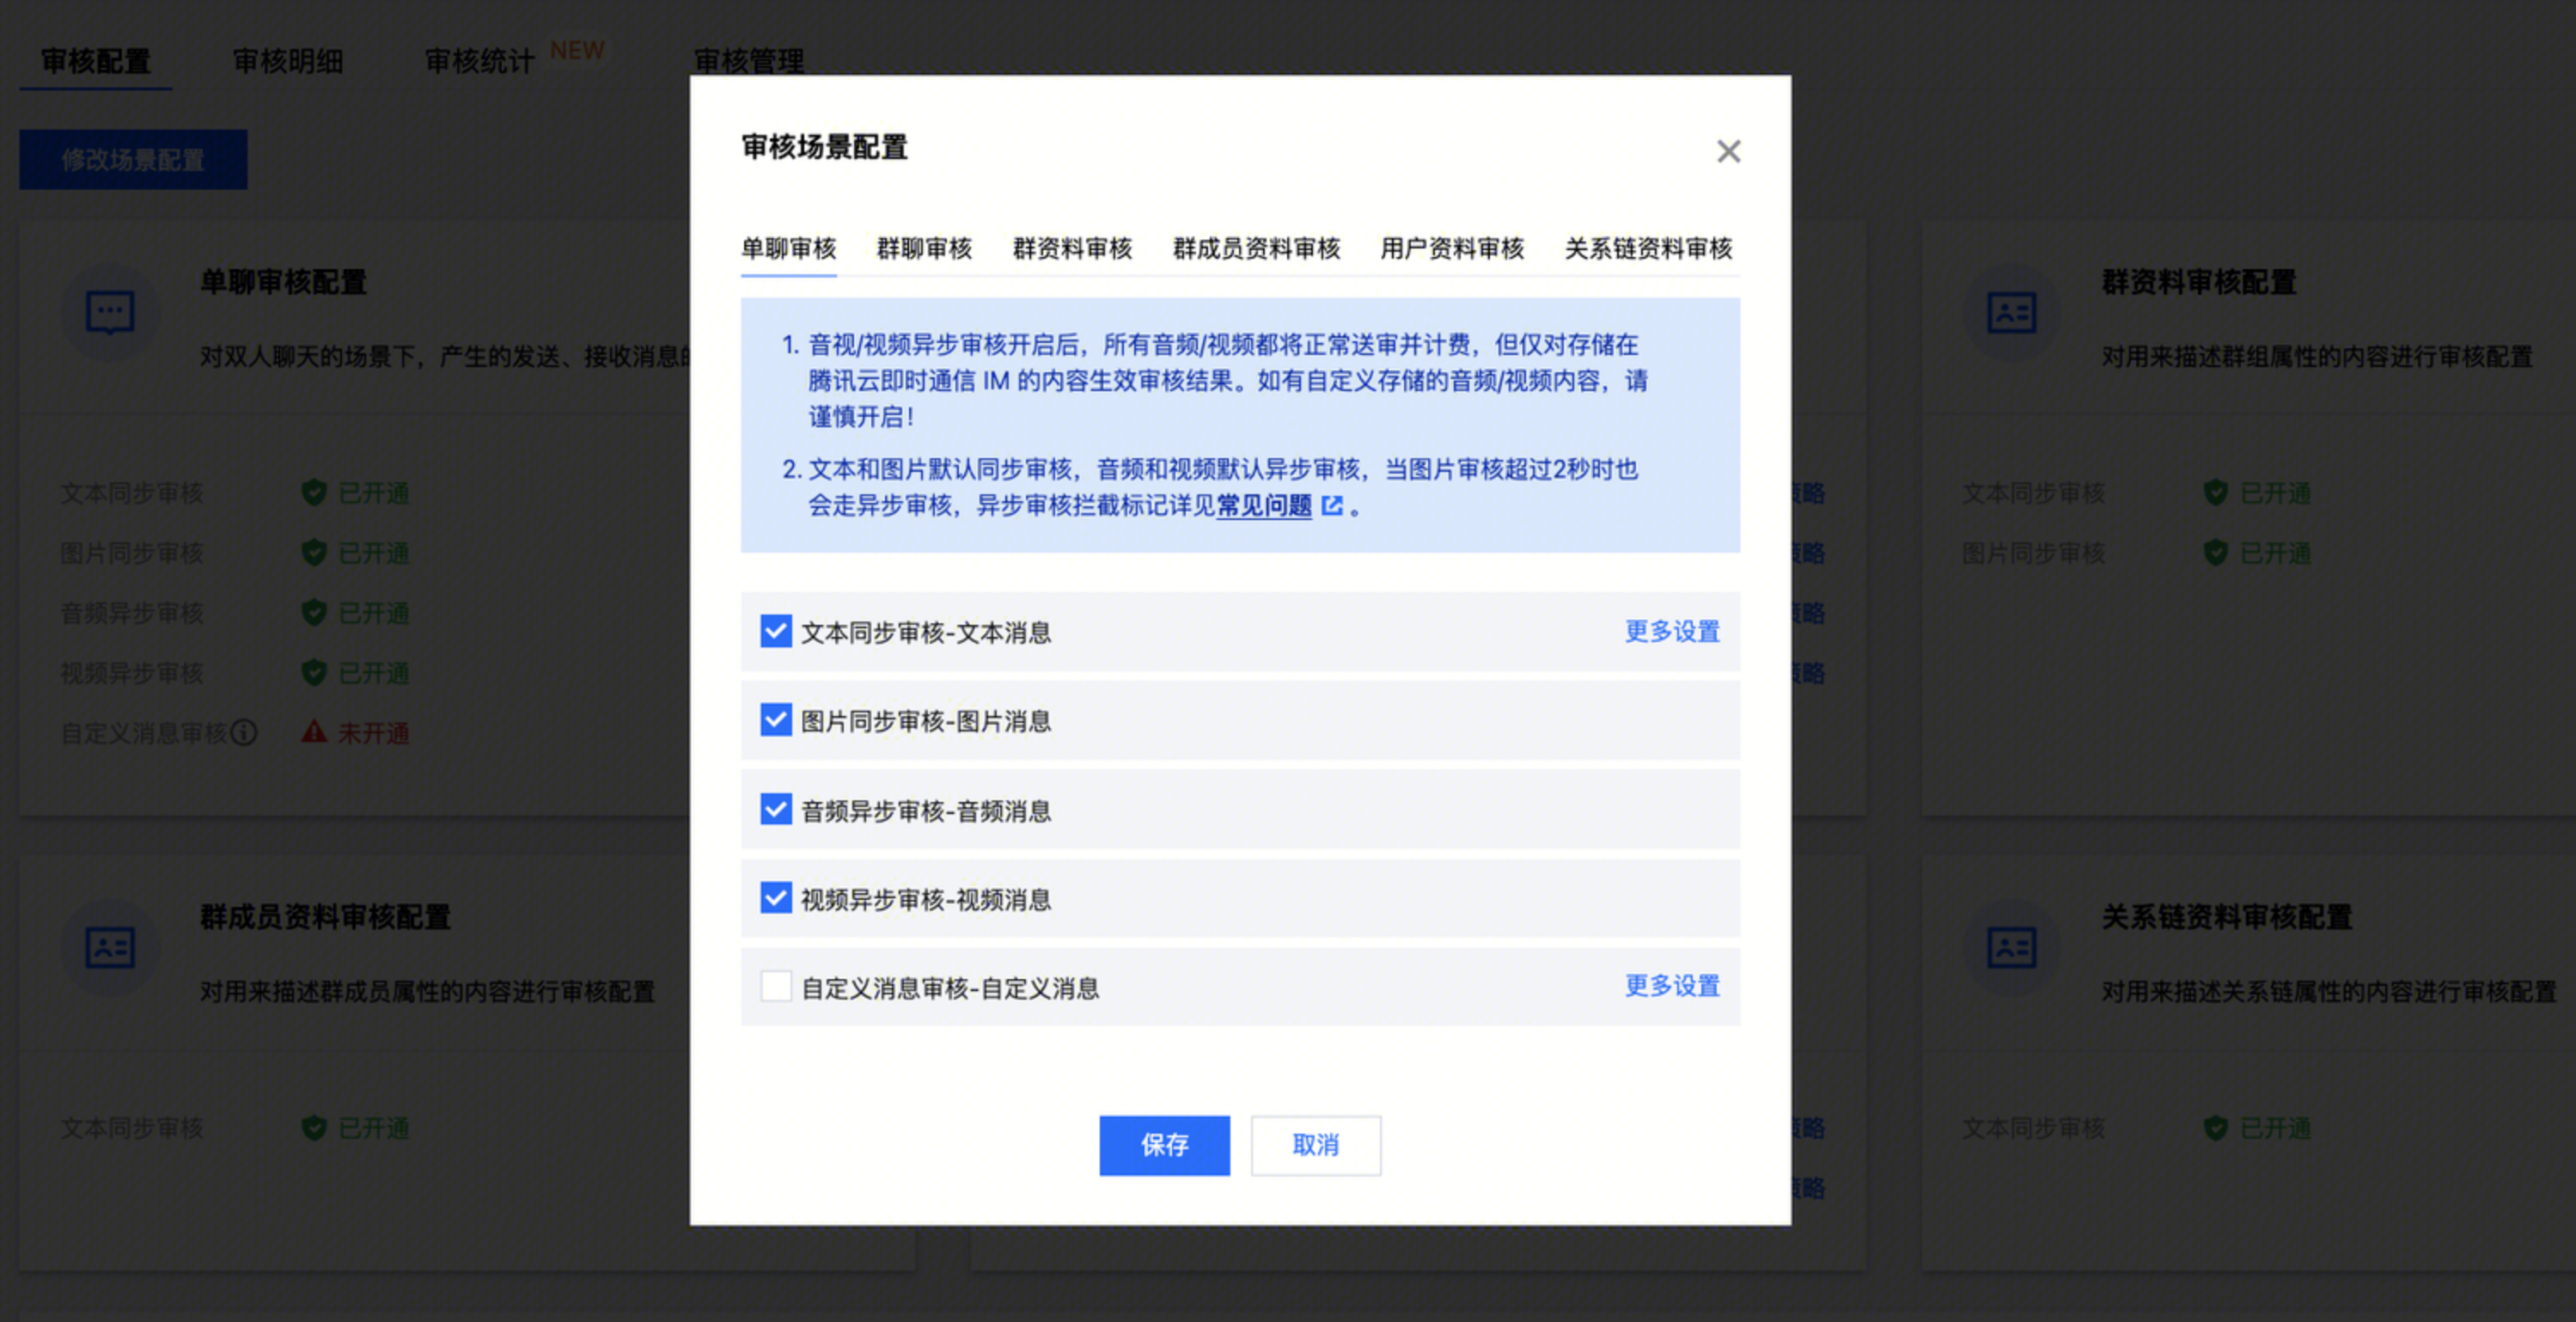The height and width of the screenshot is (1322, 2576).
Task: Click warning triangle icon beside 未开通
Action: pyautogui.click(x=314, y=732)
